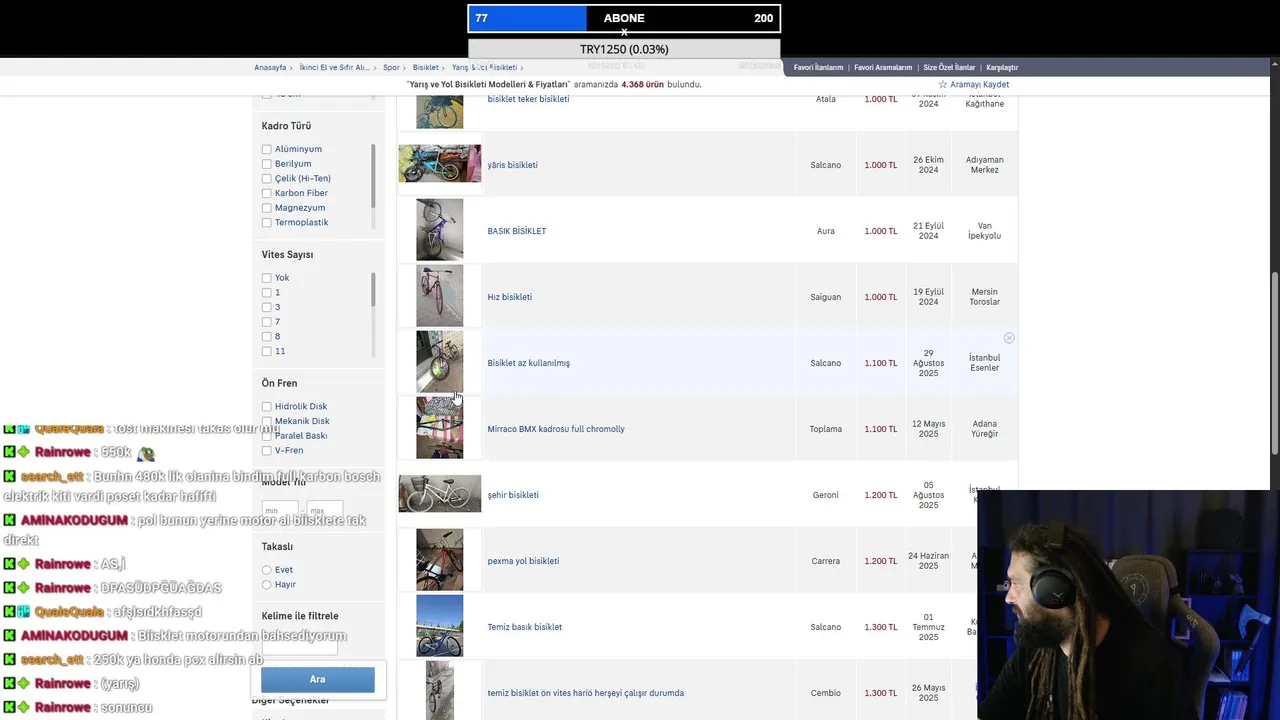Toggle the Magnezyum checkbox
The height and width of the screenshot is (720, 1280).
267,208
